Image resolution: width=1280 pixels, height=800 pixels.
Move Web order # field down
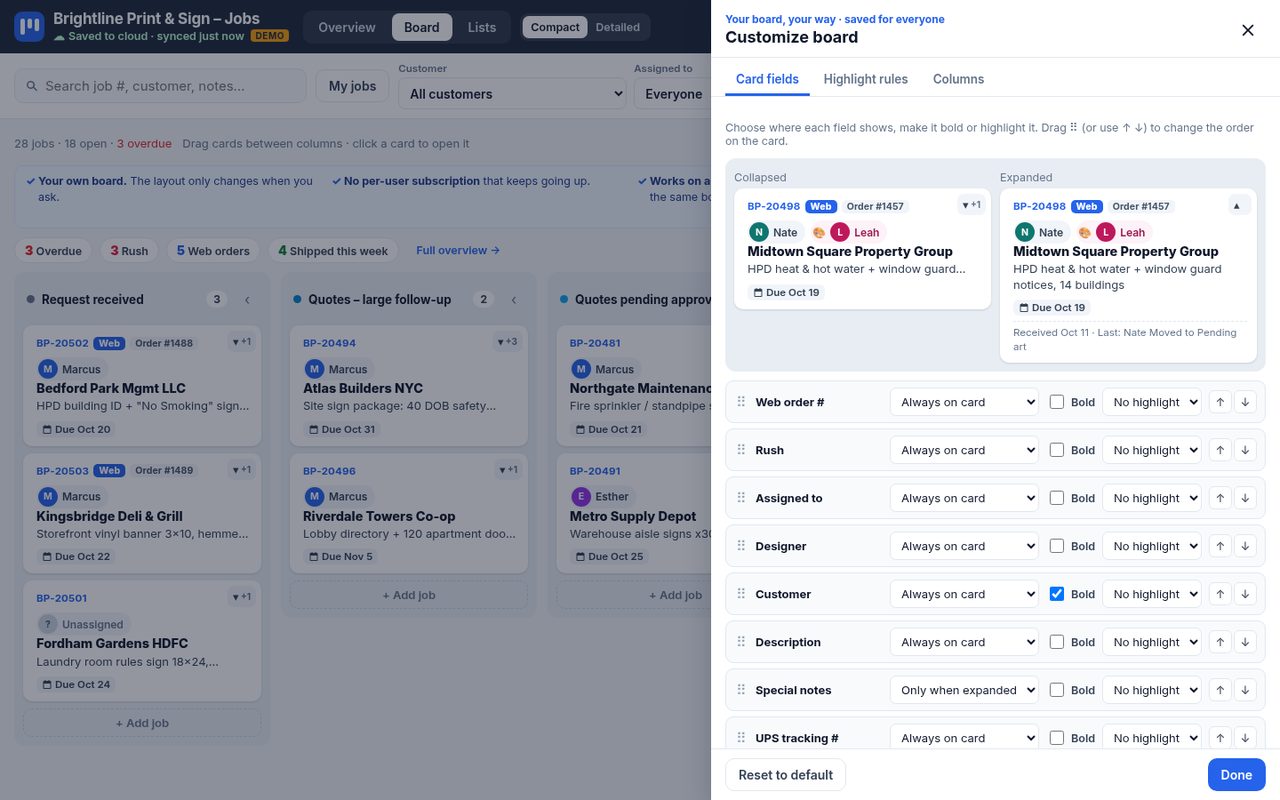point(1245,402)
